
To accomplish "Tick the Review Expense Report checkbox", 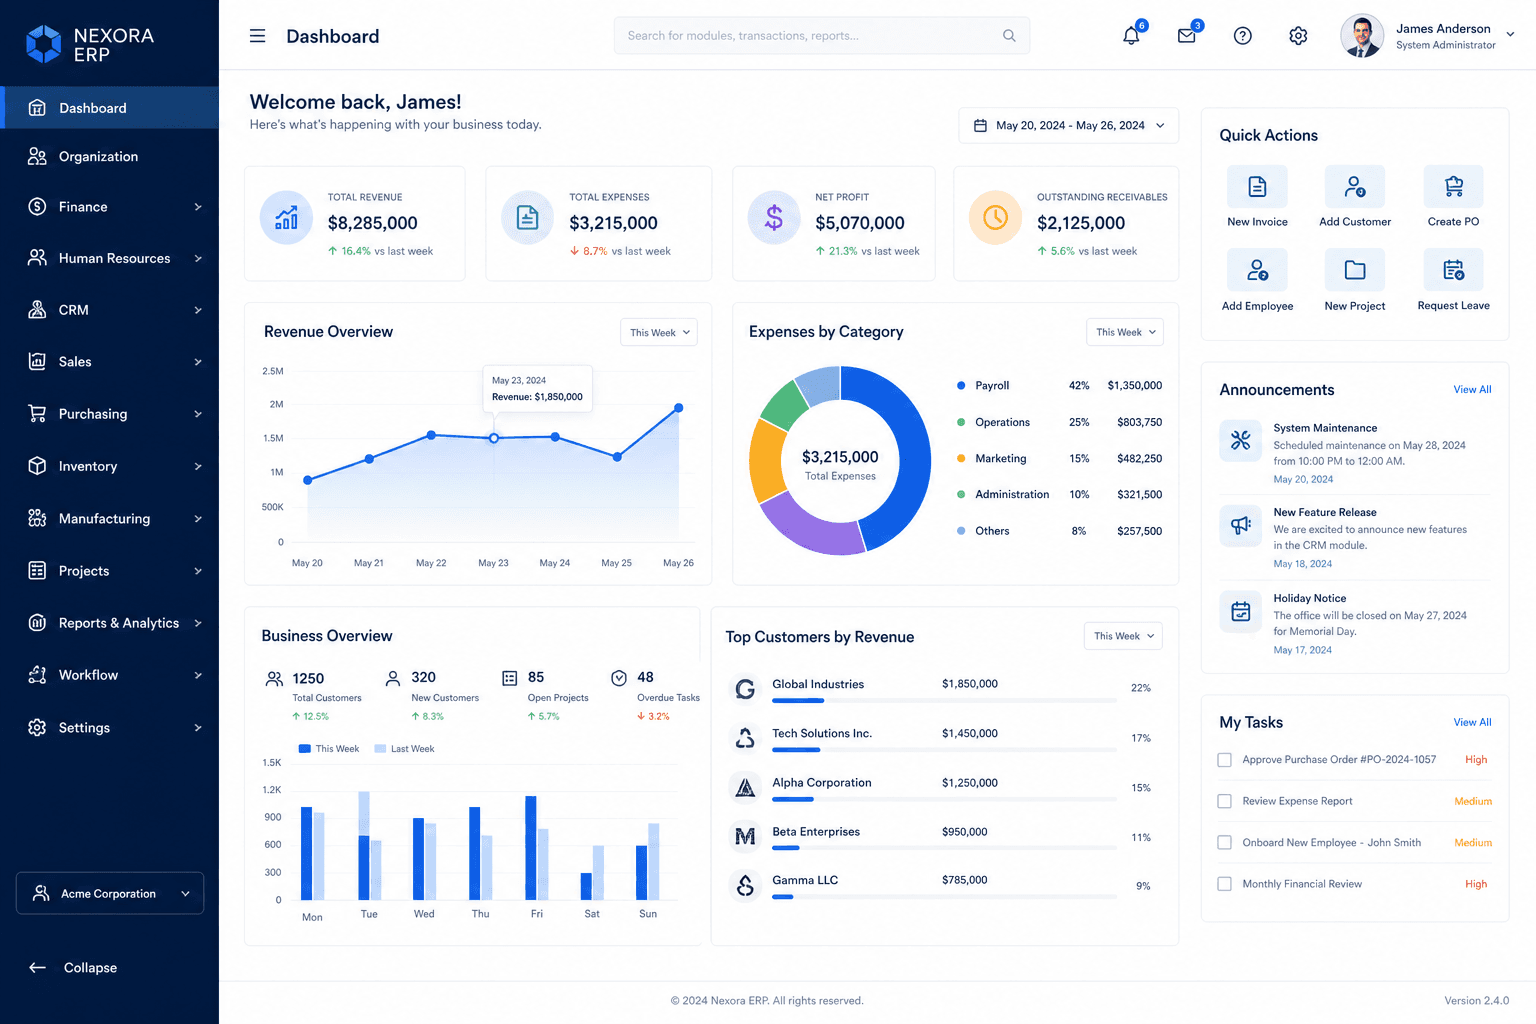I will 1224,801.
